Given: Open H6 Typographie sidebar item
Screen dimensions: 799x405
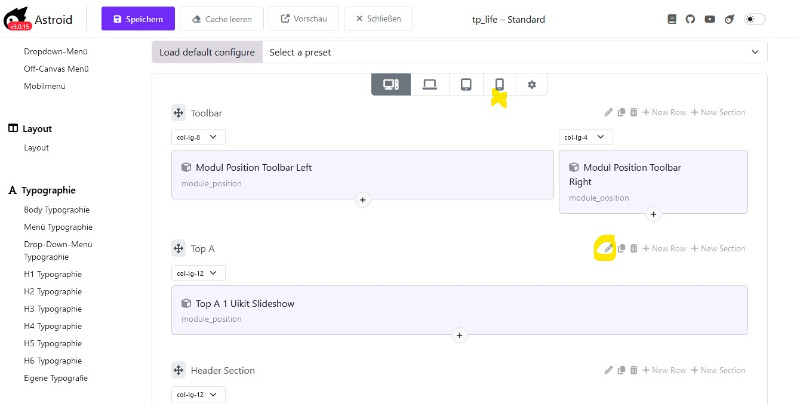Looking at the screenshot, I should tap(52, 361).
